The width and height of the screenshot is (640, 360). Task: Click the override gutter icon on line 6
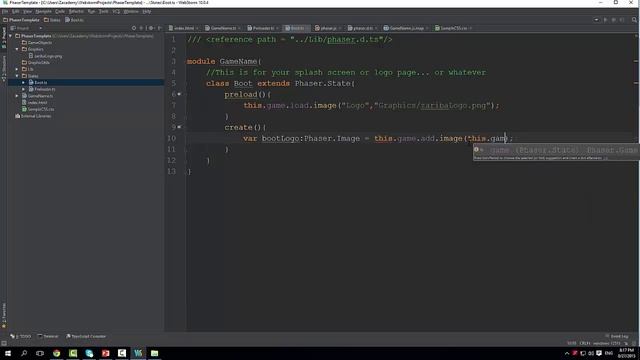click(179, 94)
